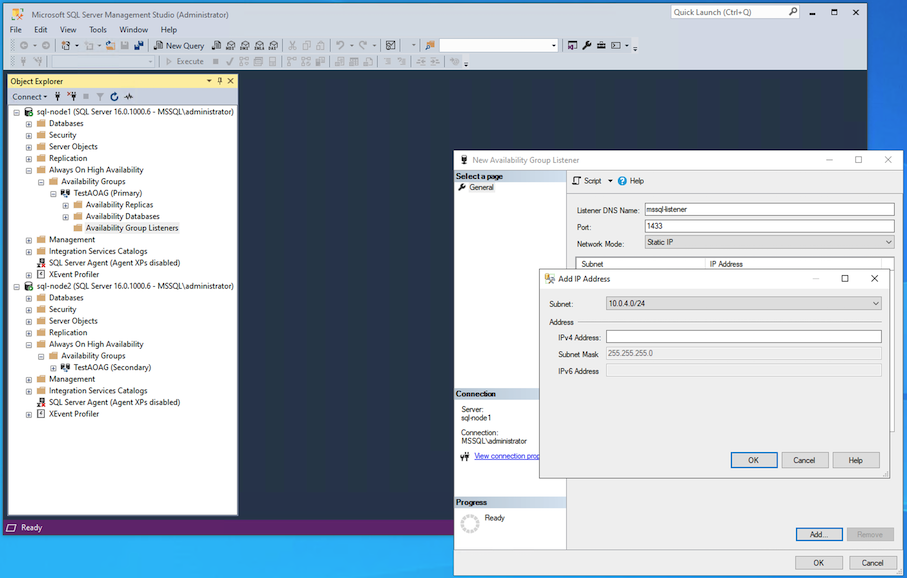The width and height of the screenshot is (907, 578).
Task: Open the Toolbox icon in main toolbar
Action: coord(601,46)
